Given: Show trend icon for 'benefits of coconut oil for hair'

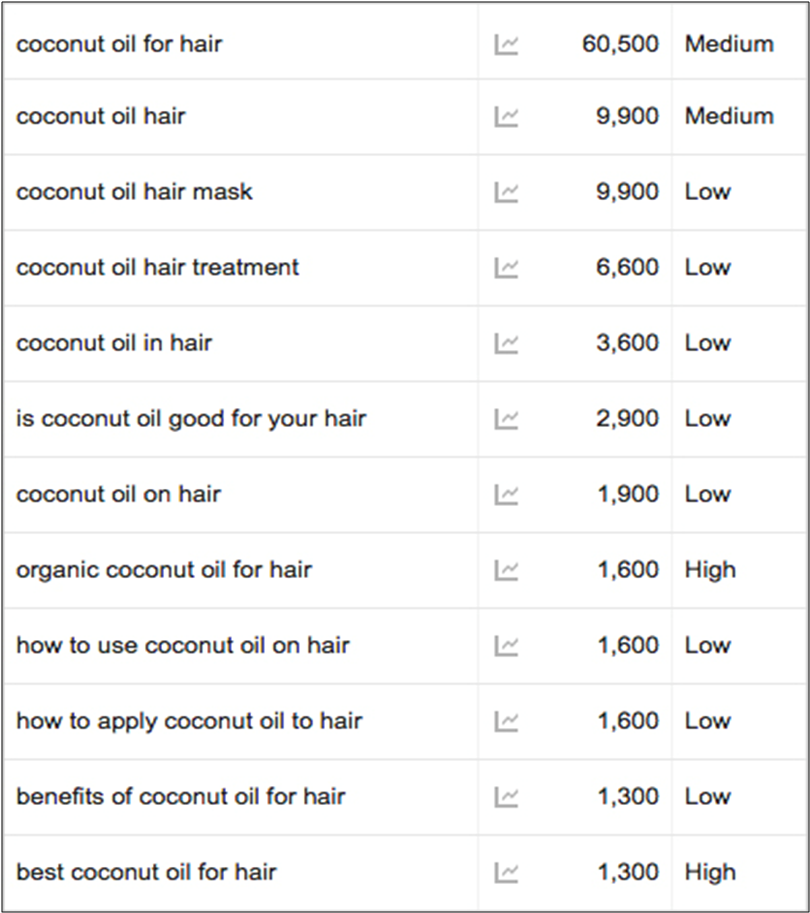Looking at the screenshot, I should tap(507, 797).
